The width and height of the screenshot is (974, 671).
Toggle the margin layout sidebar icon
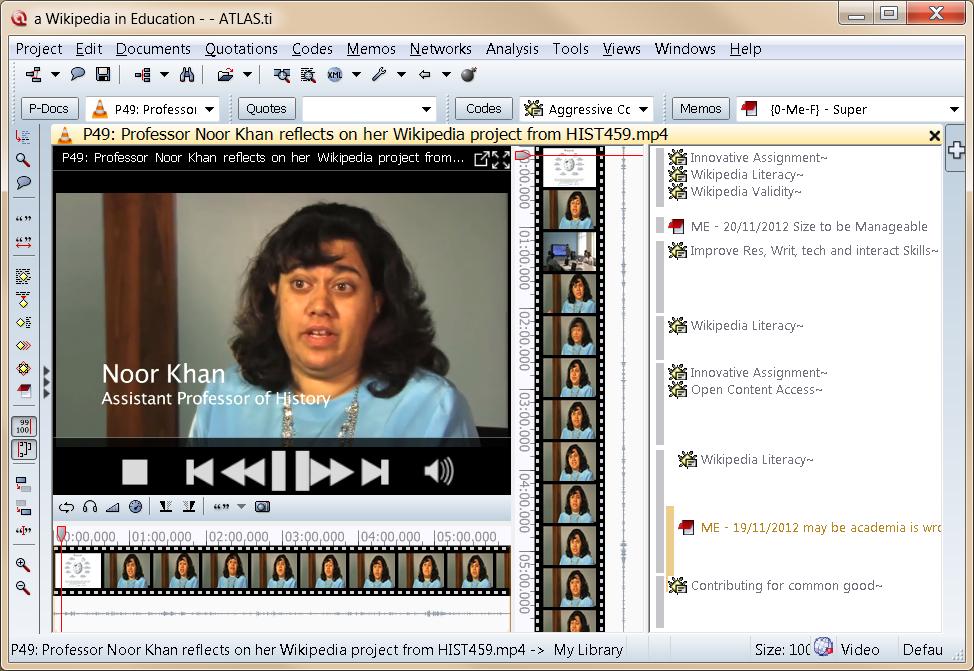tap(24, 449)
